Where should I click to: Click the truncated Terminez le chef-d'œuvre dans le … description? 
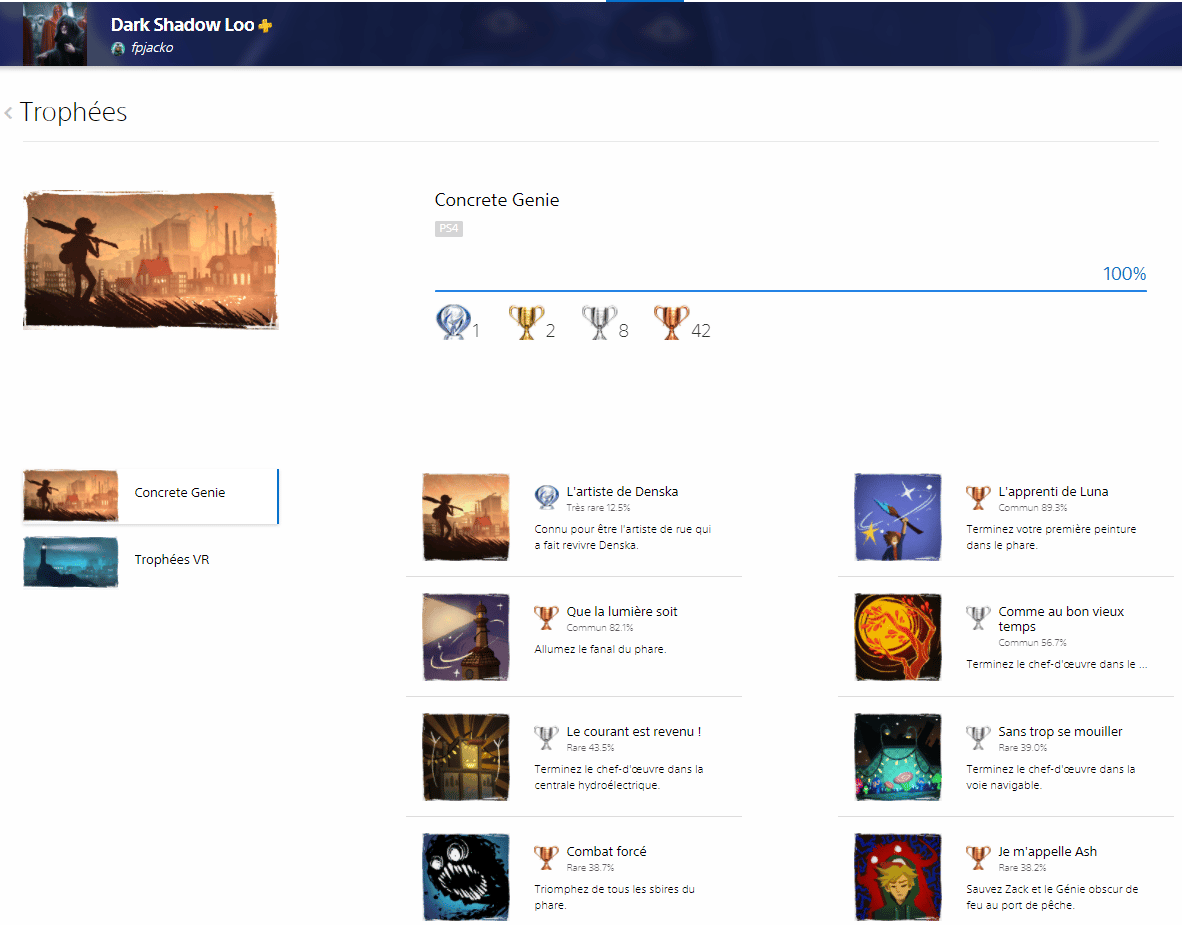(1057, 664)
